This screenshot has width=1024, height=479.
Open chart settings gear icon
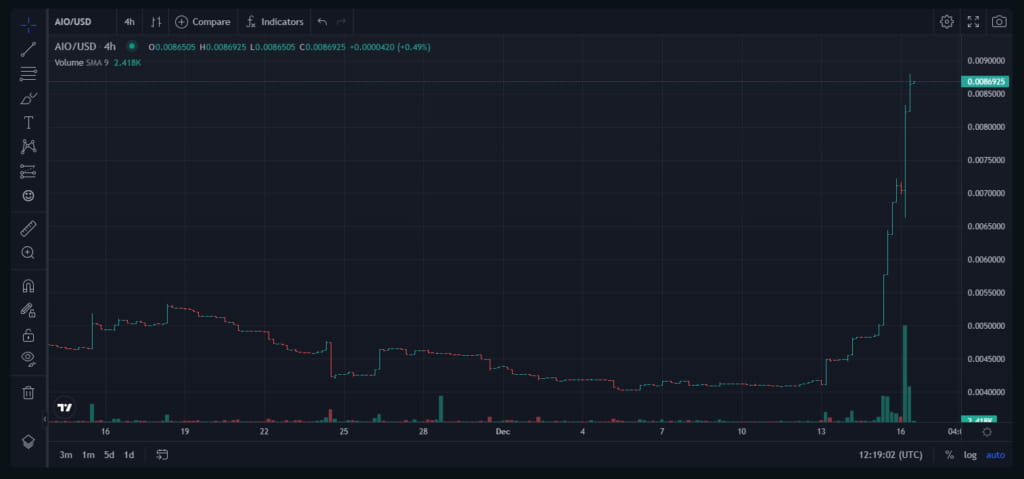[x=946, y=22]
